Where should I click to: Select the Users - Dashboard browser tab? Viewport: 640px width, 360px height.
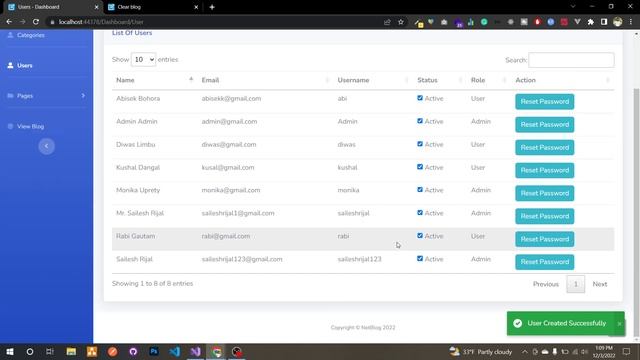[x=53, y=7]
